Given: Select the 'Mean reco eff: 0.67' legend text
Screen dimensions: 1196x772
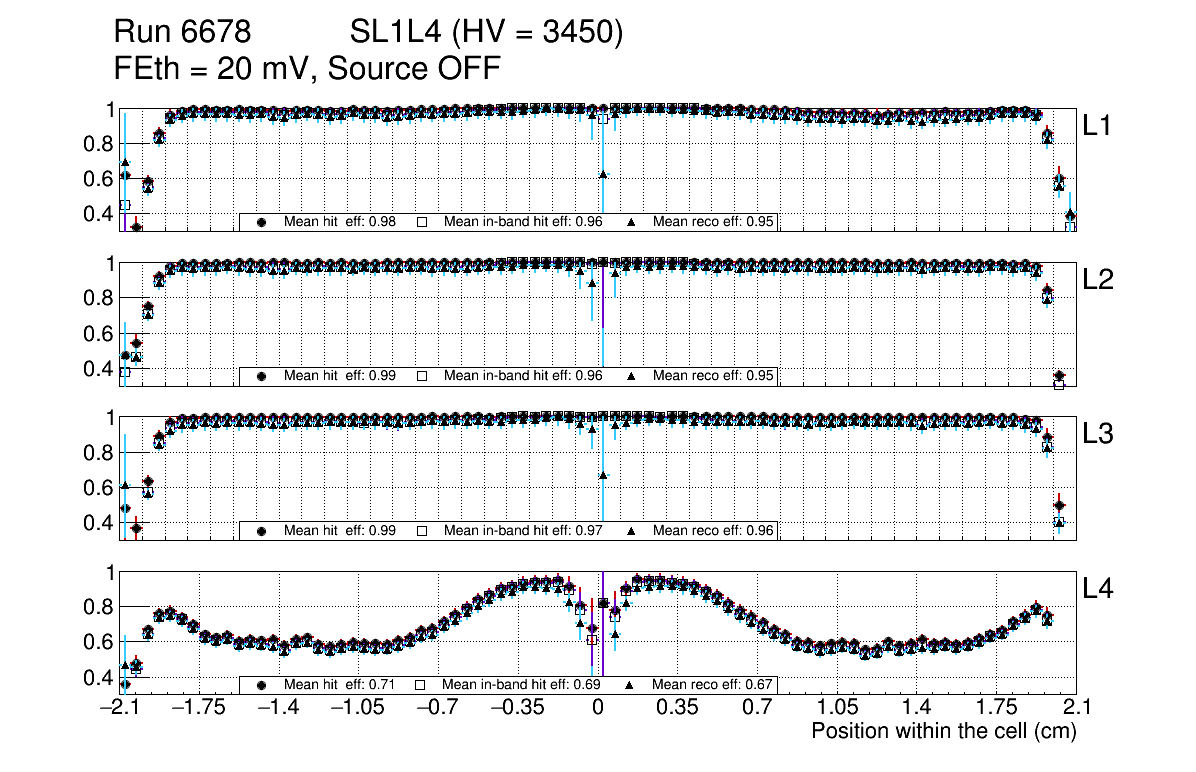Looking at the screenshot, I should [714, 685].
